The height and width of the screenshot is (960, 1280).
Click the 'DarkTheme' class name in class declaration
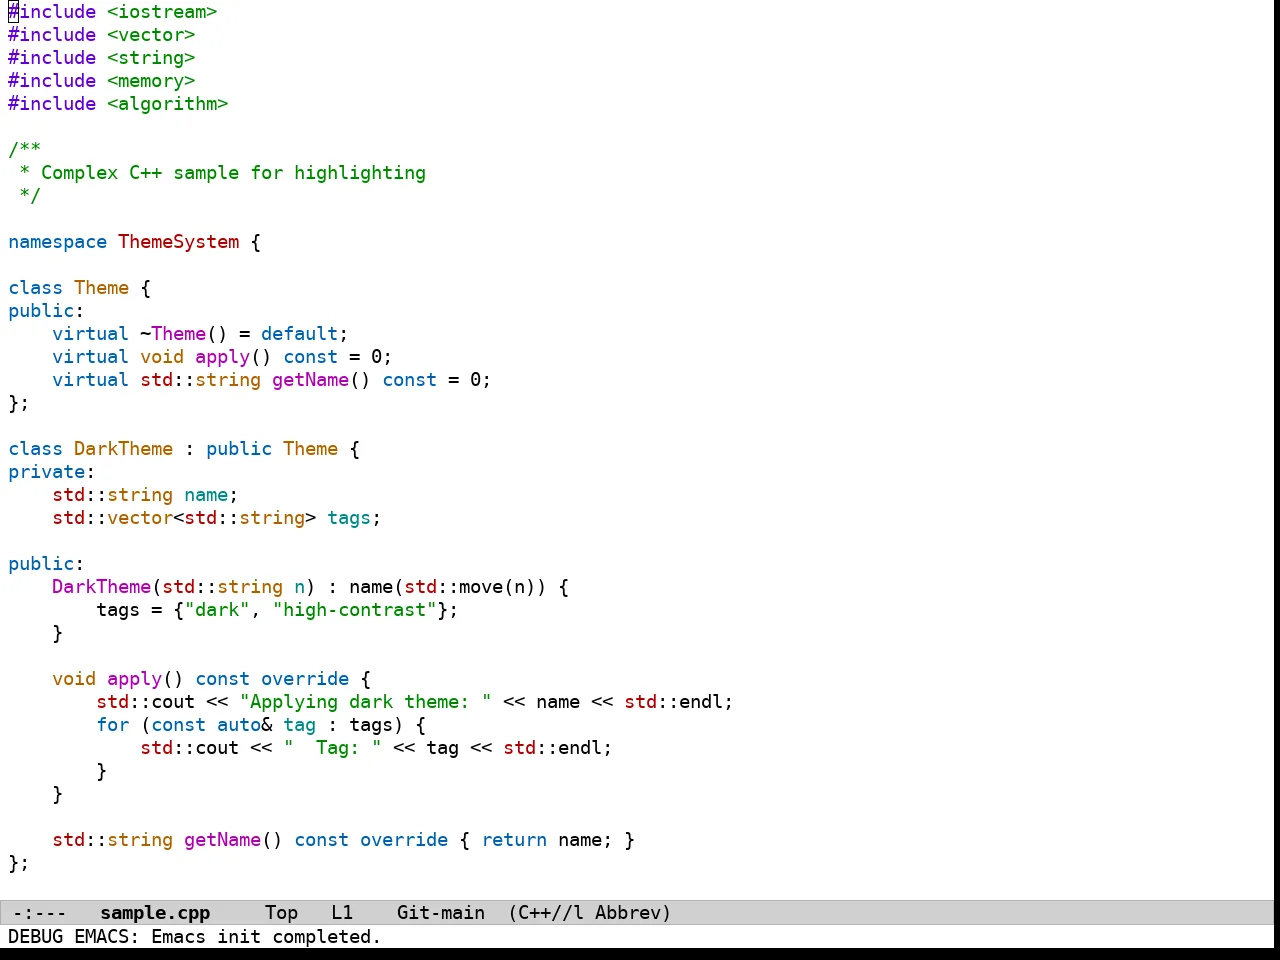[124, 449]
